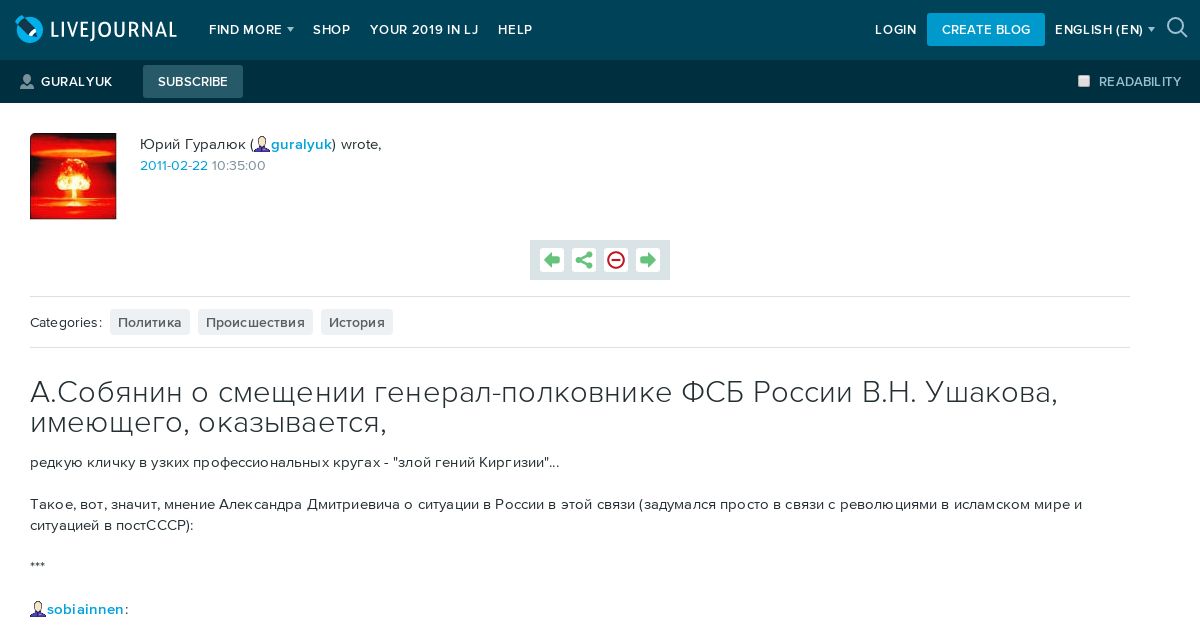Image resolution: width=1200 pixels, height=630 pixels.
Task: Click the Categories: label
Action: click(66, 322)
